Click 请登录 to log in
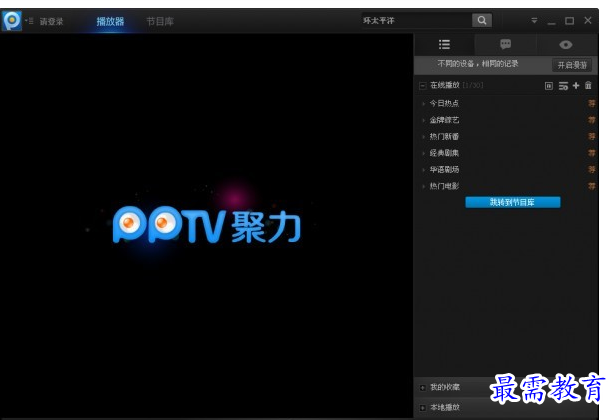 (51, 21)
